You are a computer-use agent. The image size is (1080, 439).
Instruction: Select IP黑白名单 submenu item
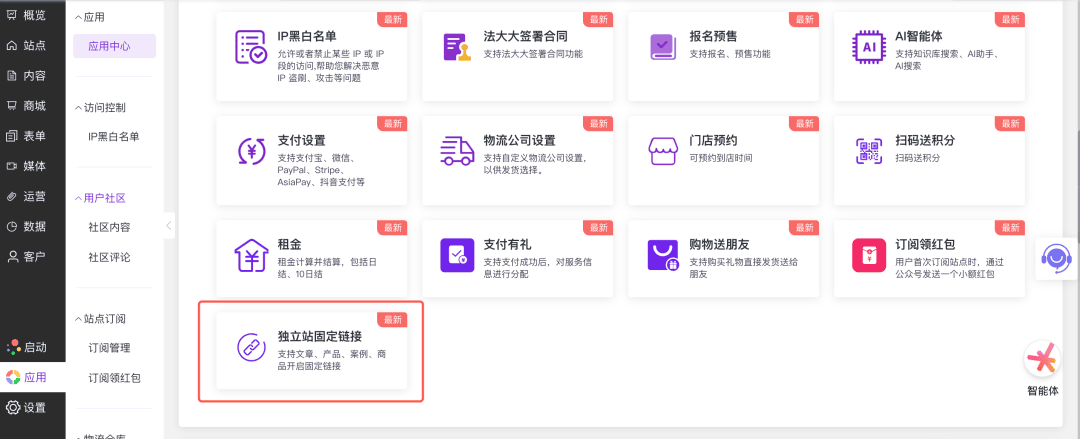[x=114, y=136]
